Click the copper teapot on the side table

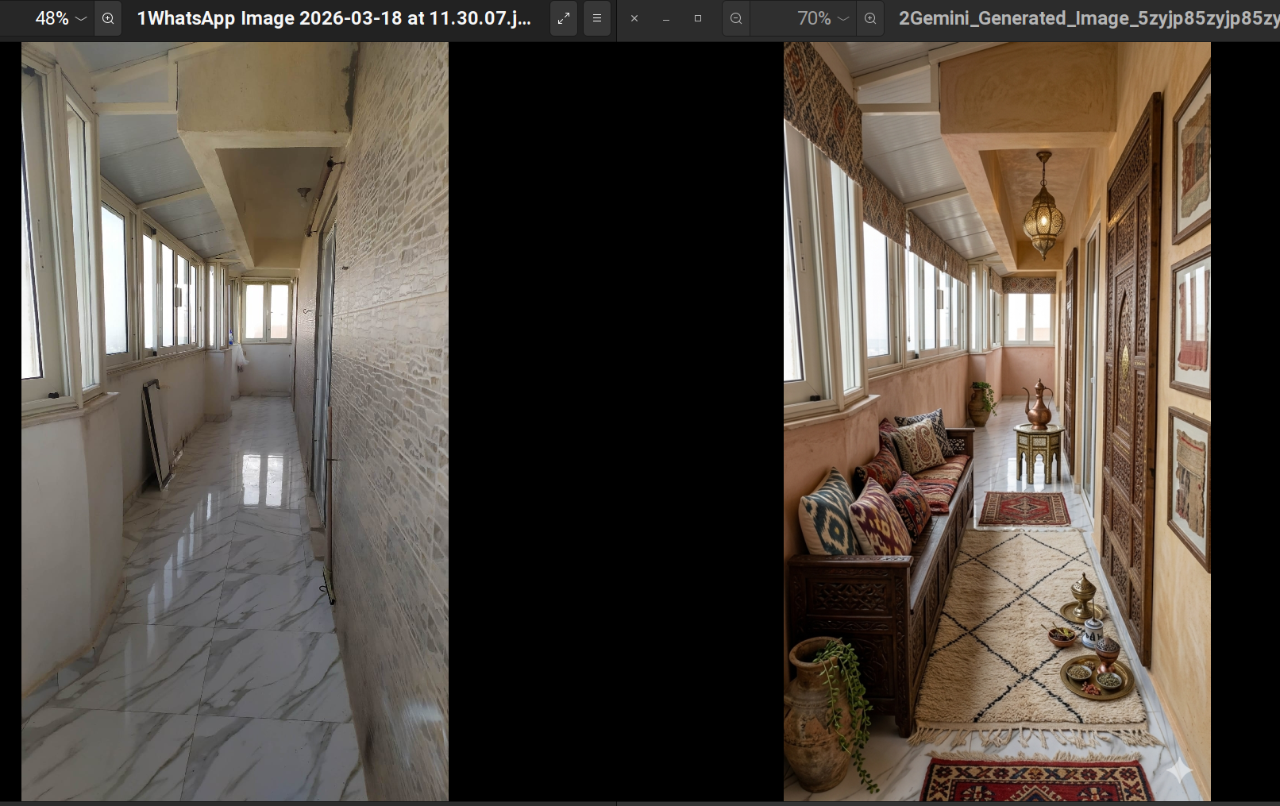click(1037, 405)
